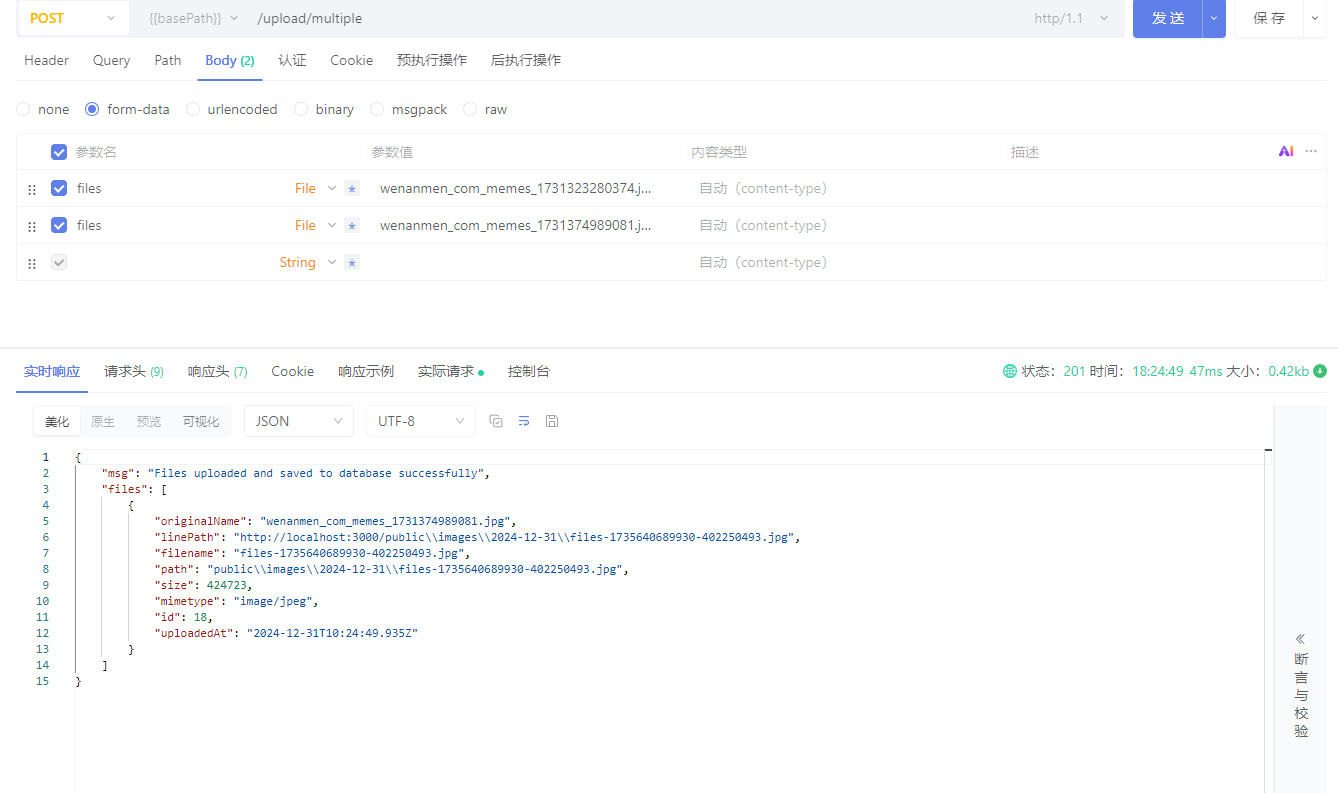Expand the send button dropdown arrow
Screen dimensions: 1338x793
[x=1214, y=18]
